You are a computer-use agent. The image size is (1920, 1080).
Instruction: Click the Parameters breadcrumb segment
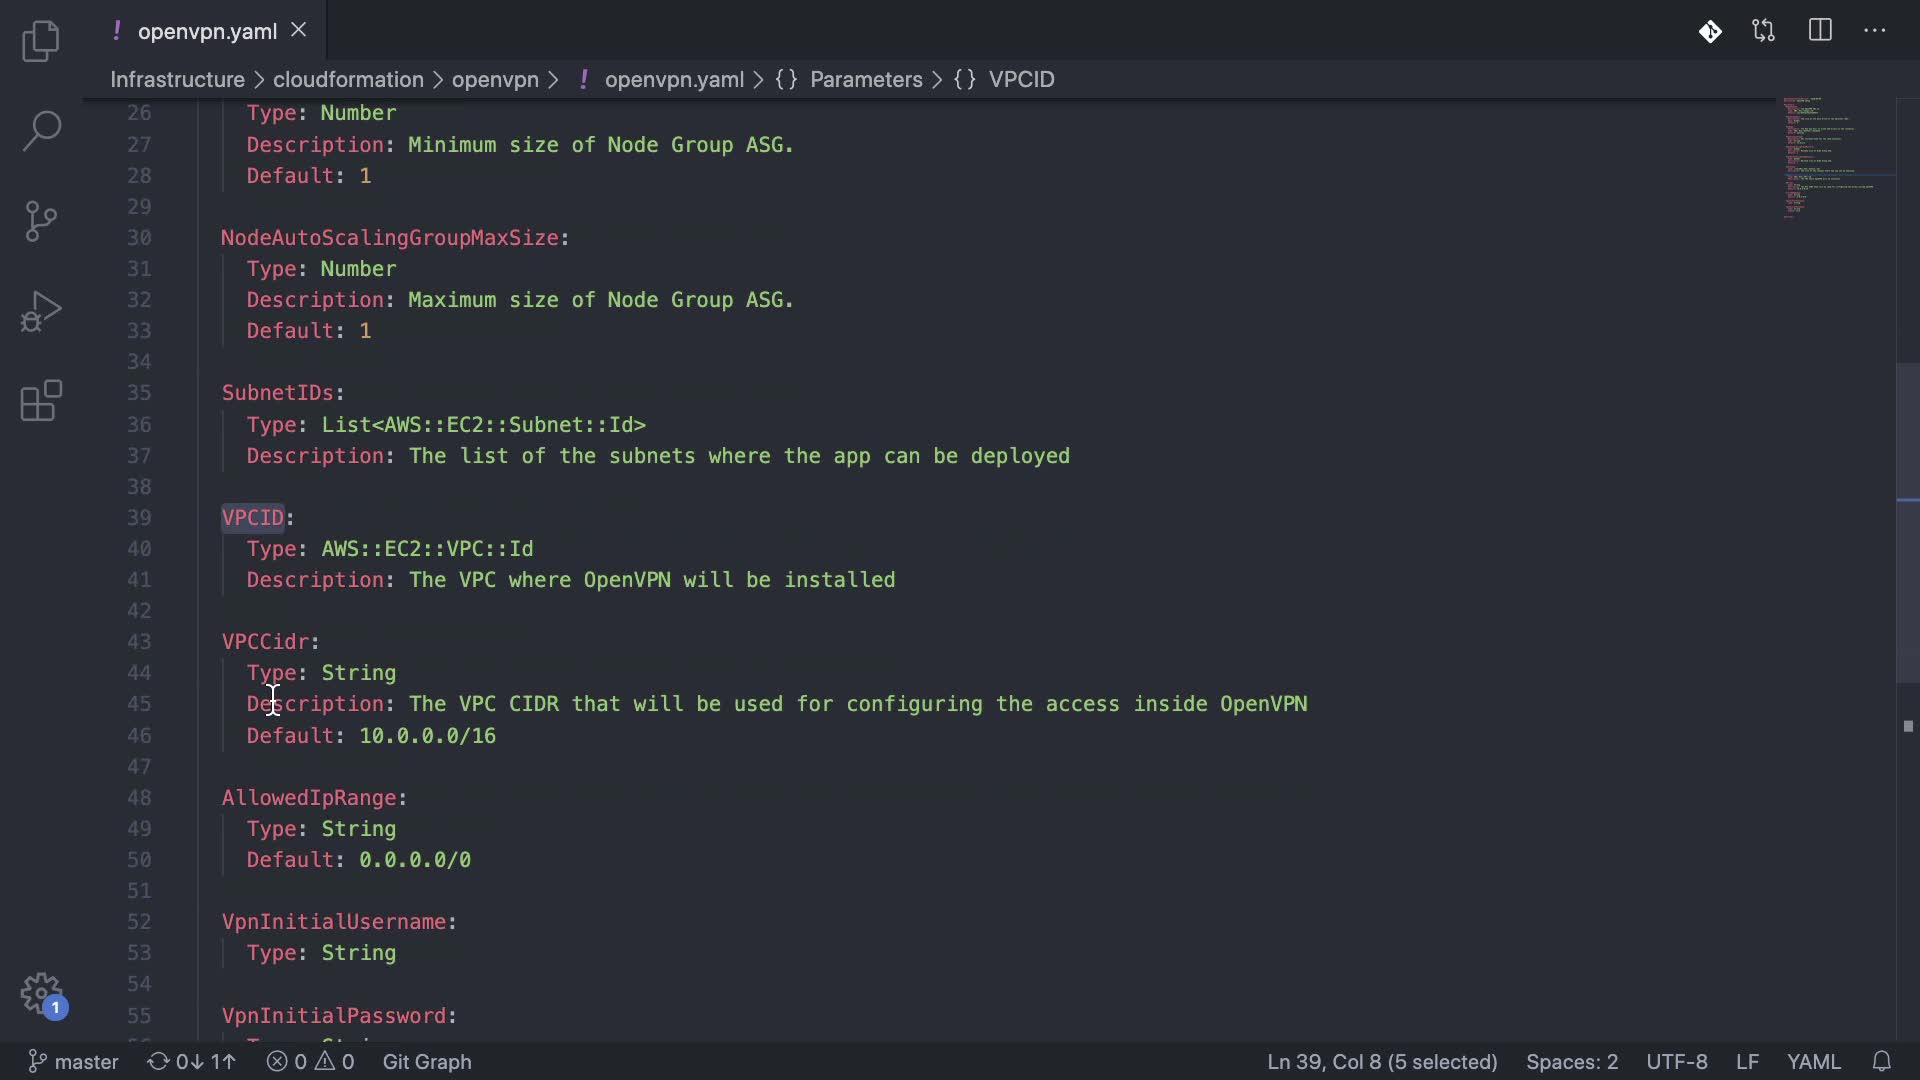pyautogui.click(x=866, y=79)
